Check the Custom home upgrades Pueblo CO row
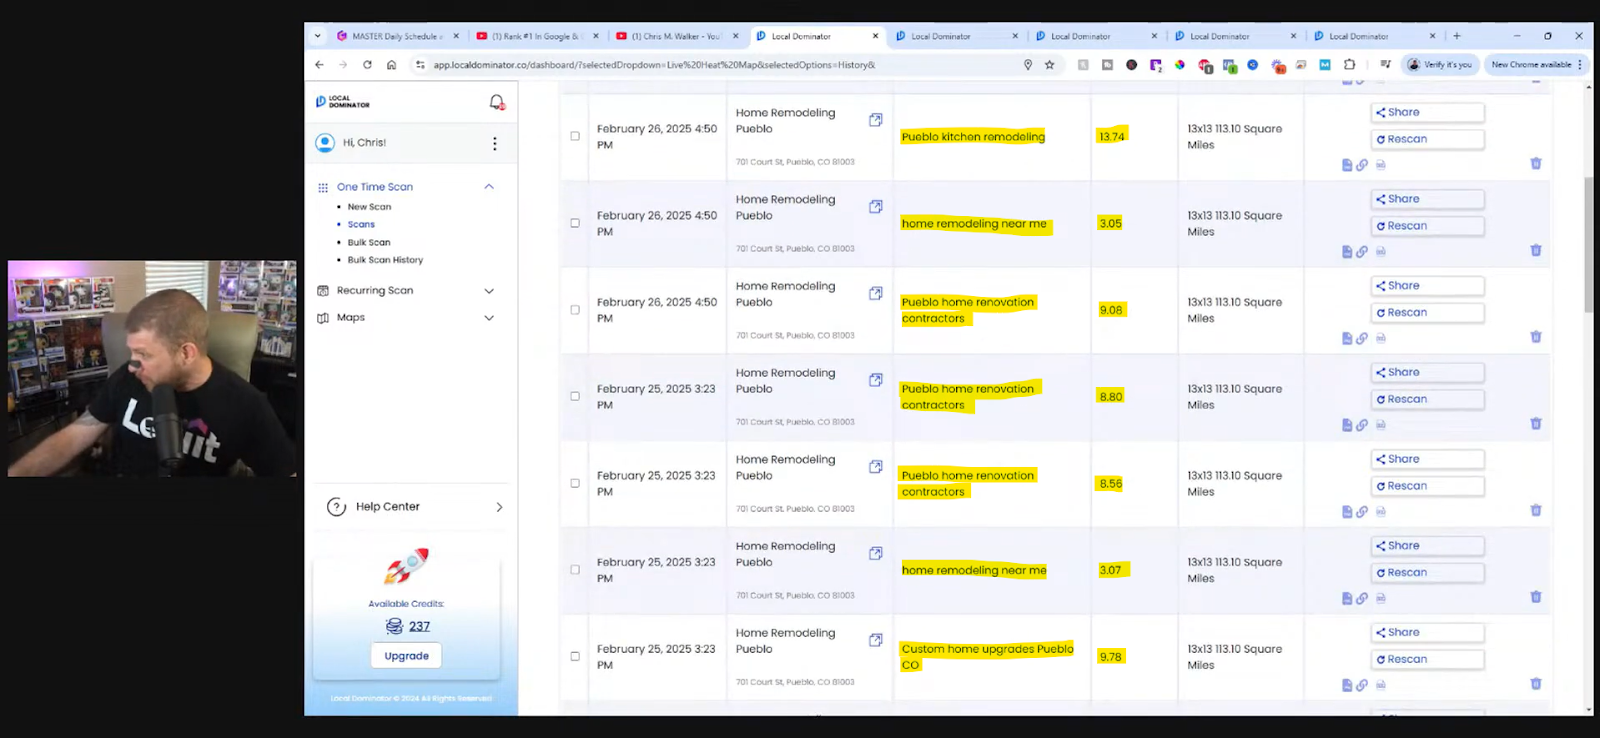Screen dimensions: 1600x738 tap(575, 656)
